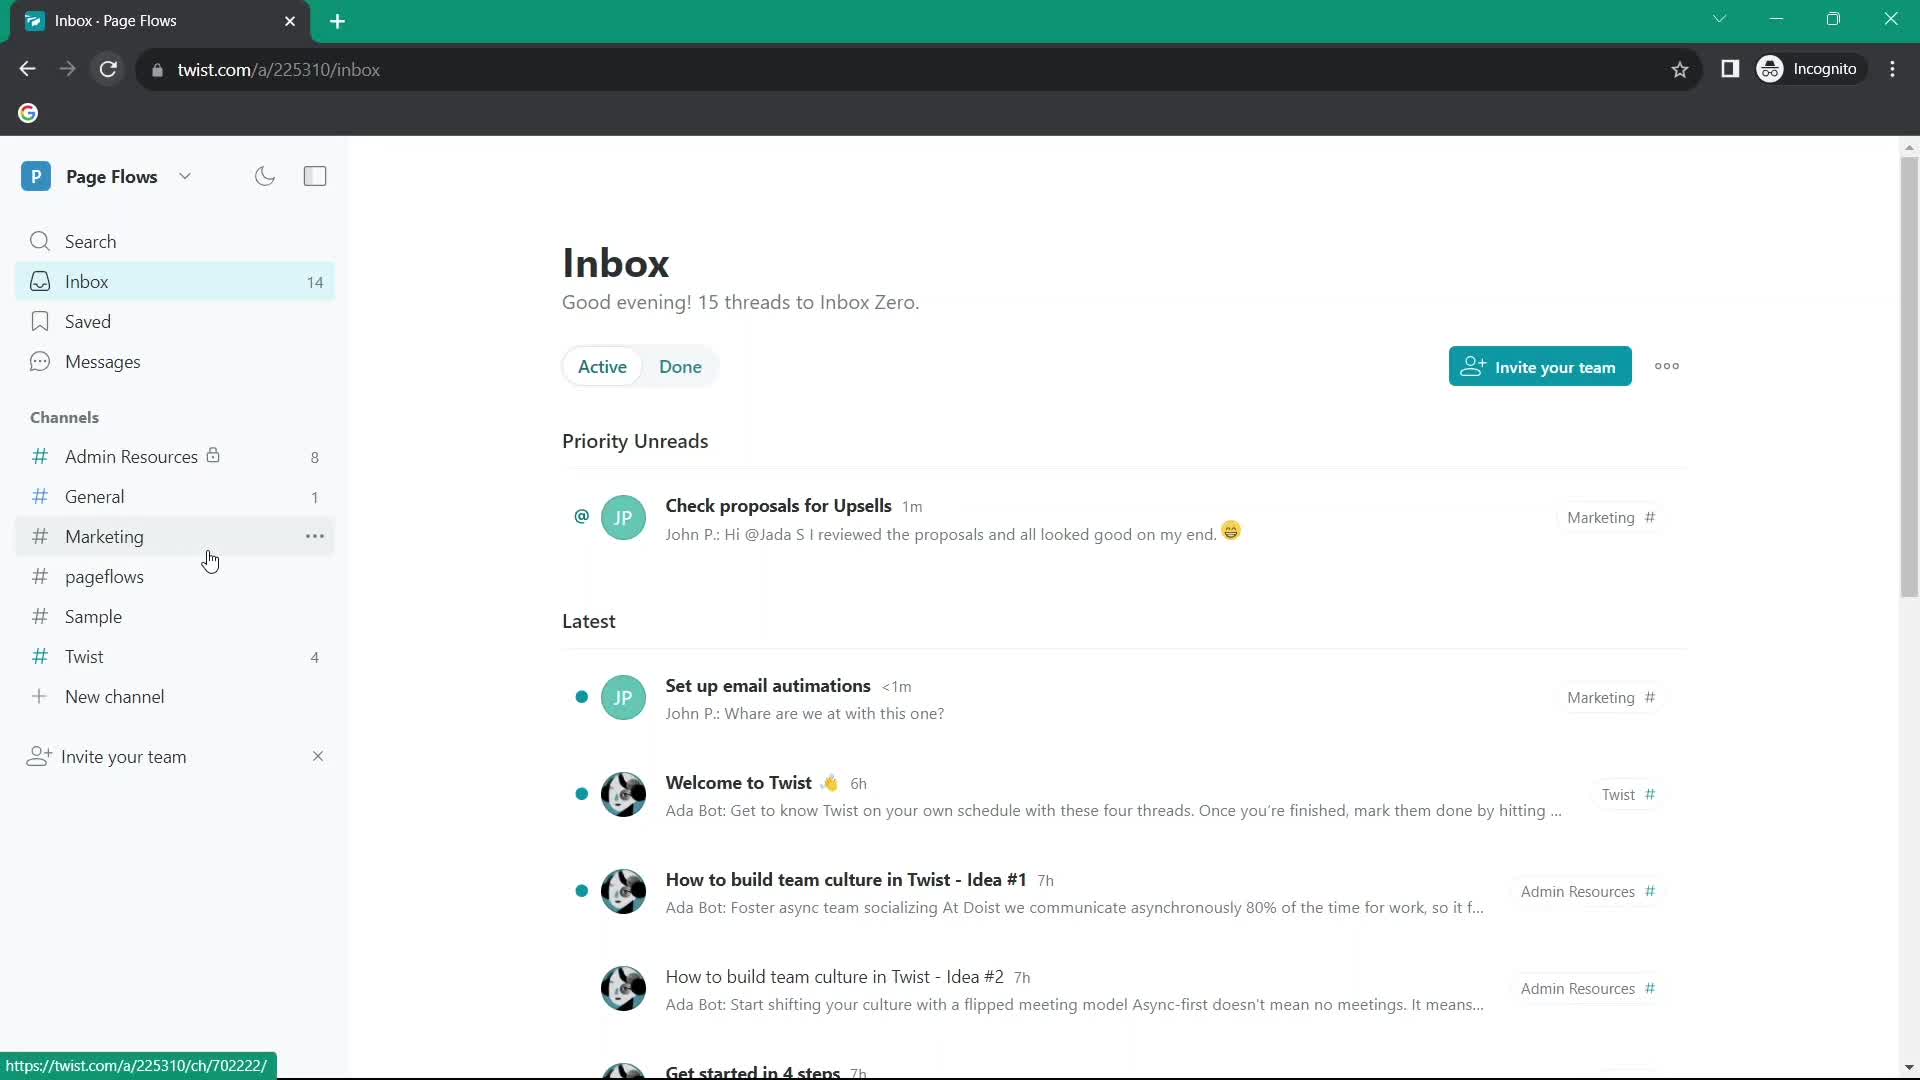1920x1080 pixels.
Task: Click the Page Flows workspace icon
Action: click(x=36, y=175)
